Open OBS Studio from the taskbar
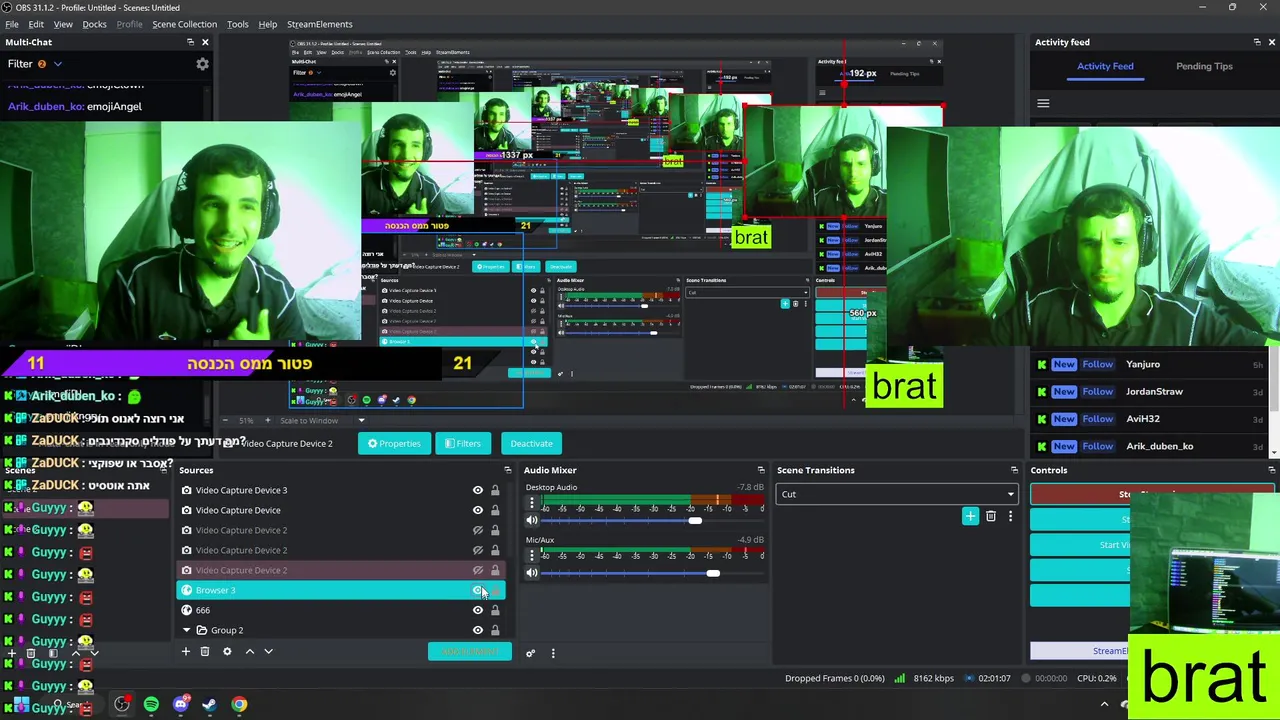The image size is (1280, 720). 122,704
